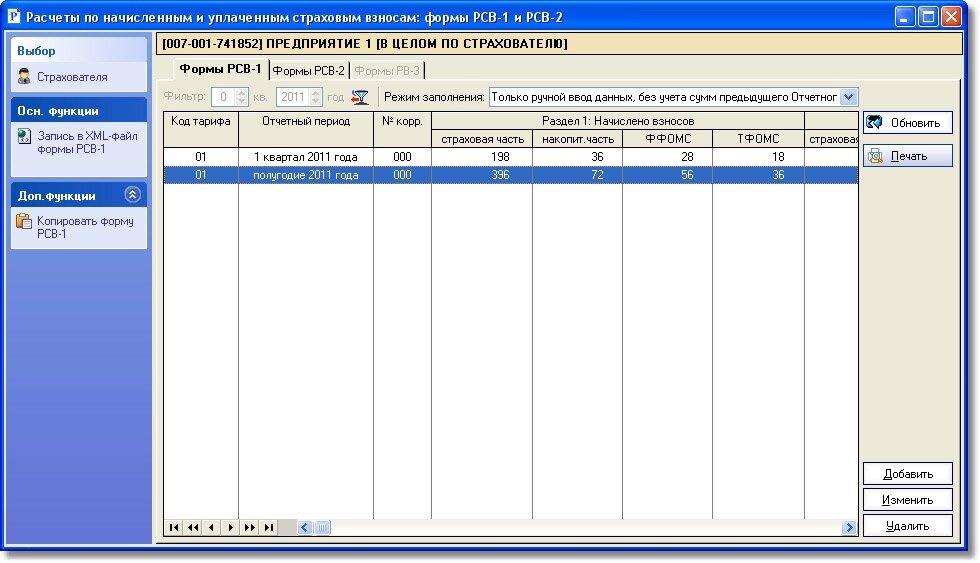Minimize the window

pyautogui.click(x=904, y=16)
